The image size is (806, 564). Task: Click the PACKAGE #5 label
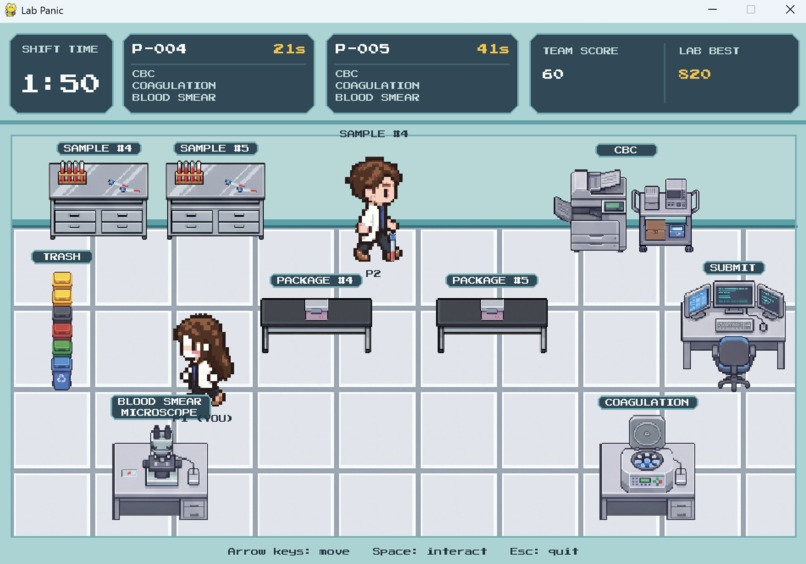[491, 281]
